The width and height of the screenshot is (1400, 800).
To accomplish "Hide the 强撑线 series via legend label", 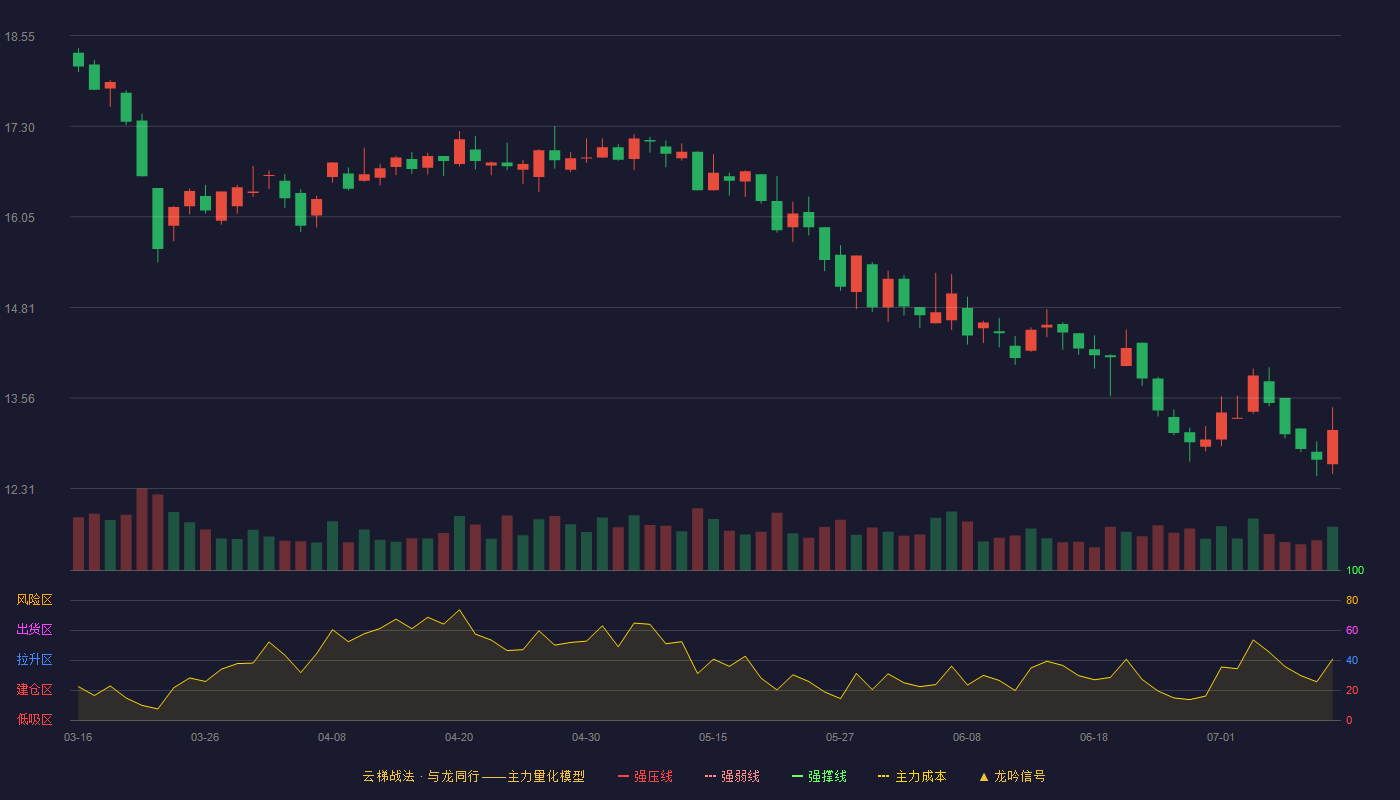I will [827, 776].
